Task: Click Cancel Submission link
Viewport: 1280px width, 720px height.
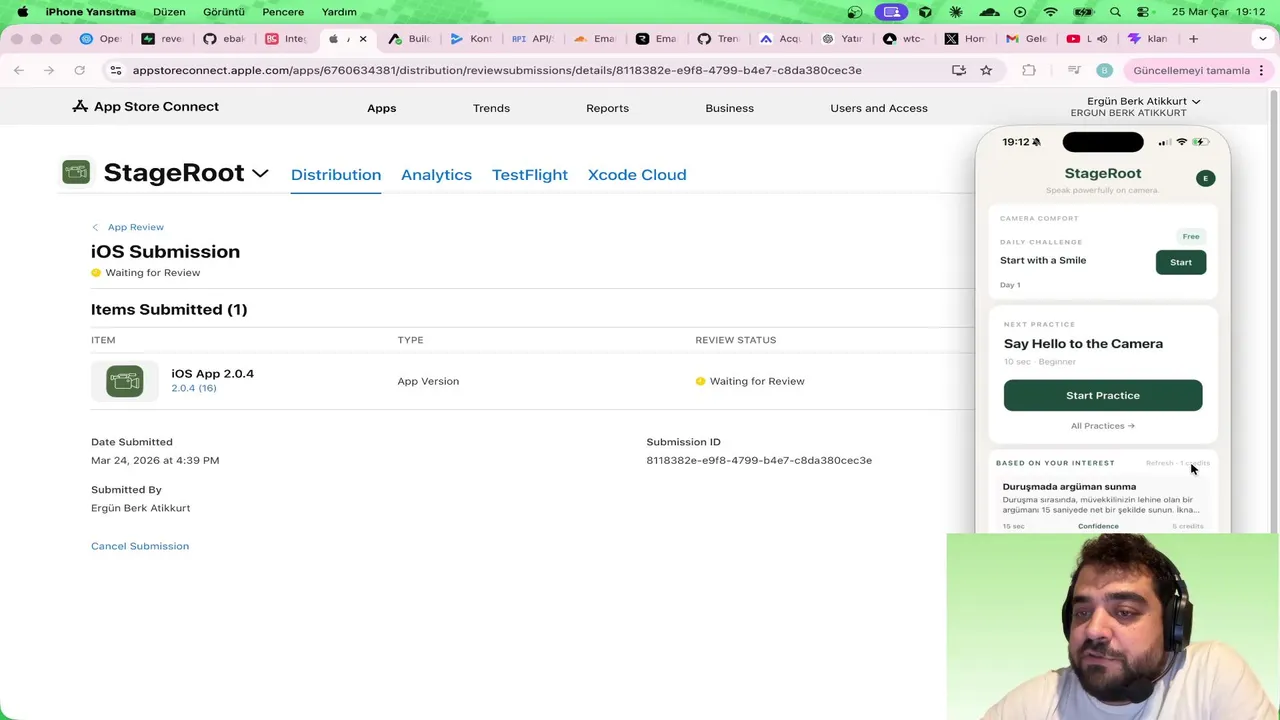Action: [x=140, y=546]
